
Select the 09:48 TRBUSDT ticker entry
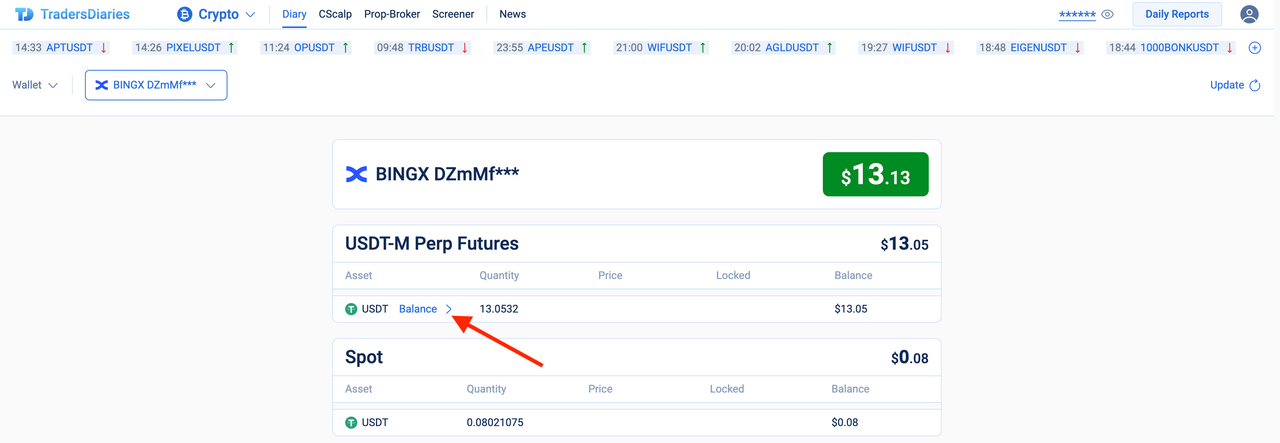click(422, 47)
